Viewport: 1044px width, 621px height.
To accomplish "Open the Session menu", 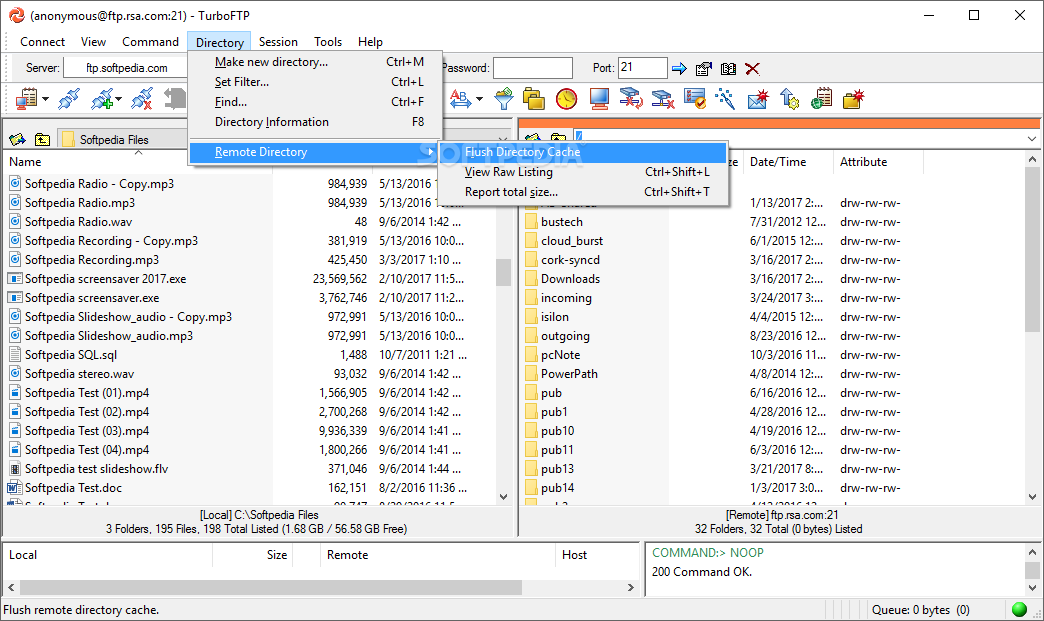I will (278, 41).
